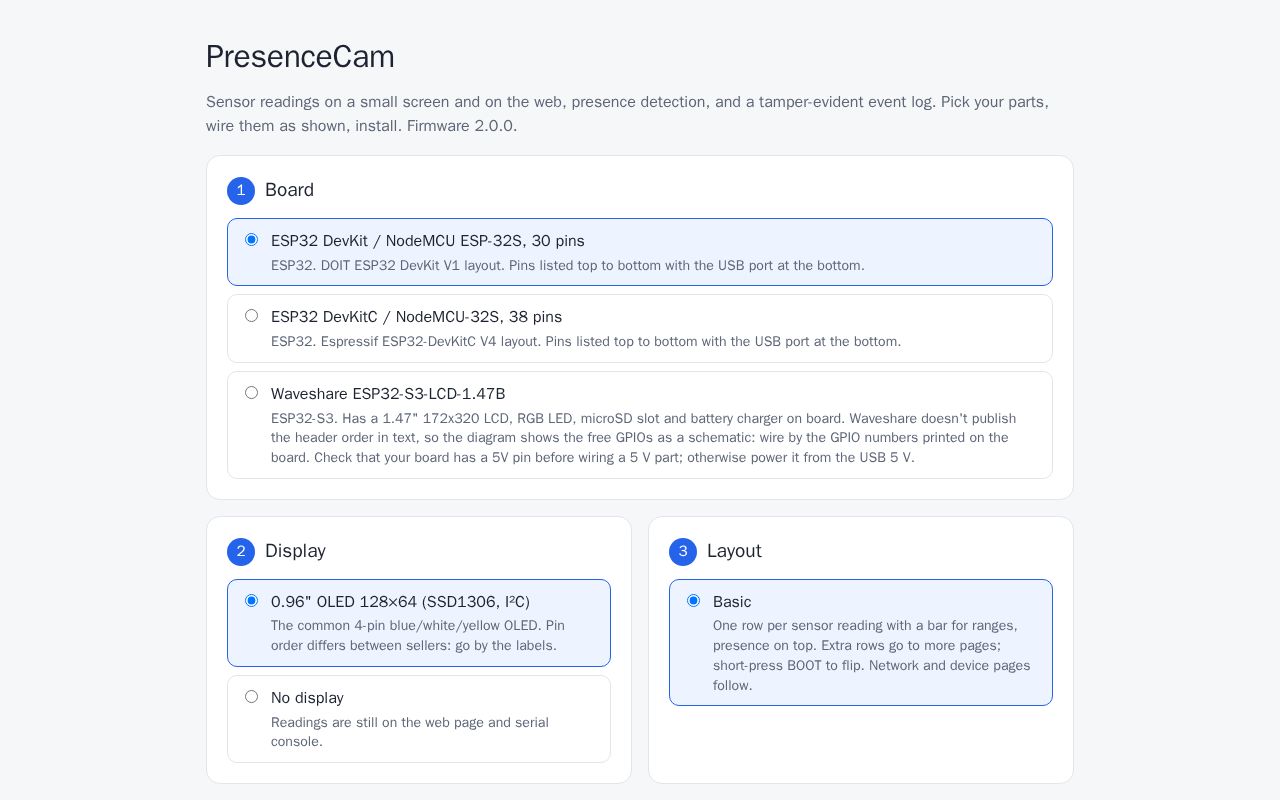Click the 'One row per sensor reading' description
The image size is (1280, 800).
tap(872, 655)
